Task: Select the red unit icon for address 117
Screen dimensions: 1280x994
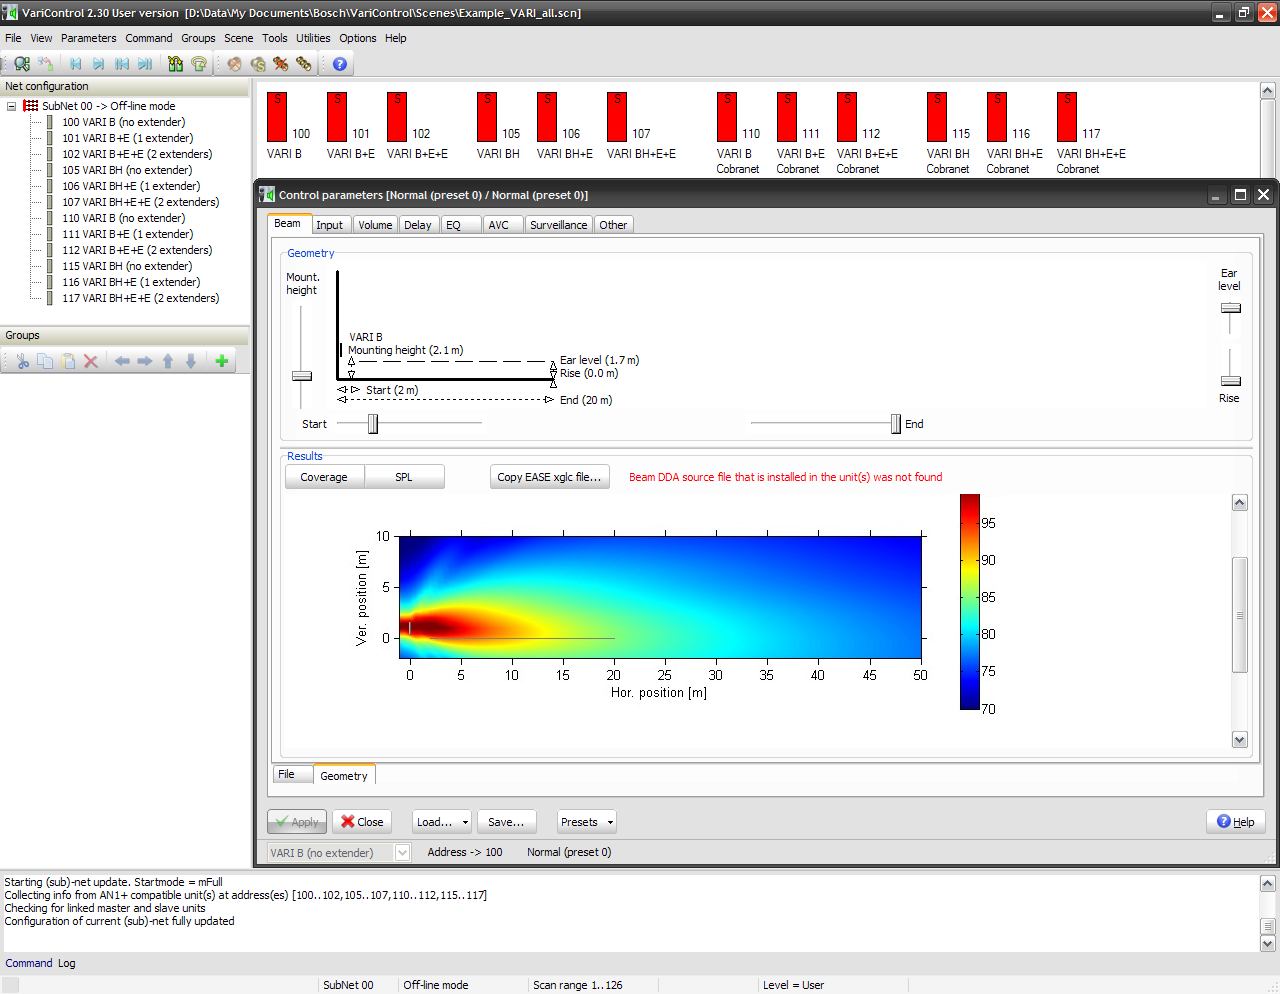Action: 1067,117
